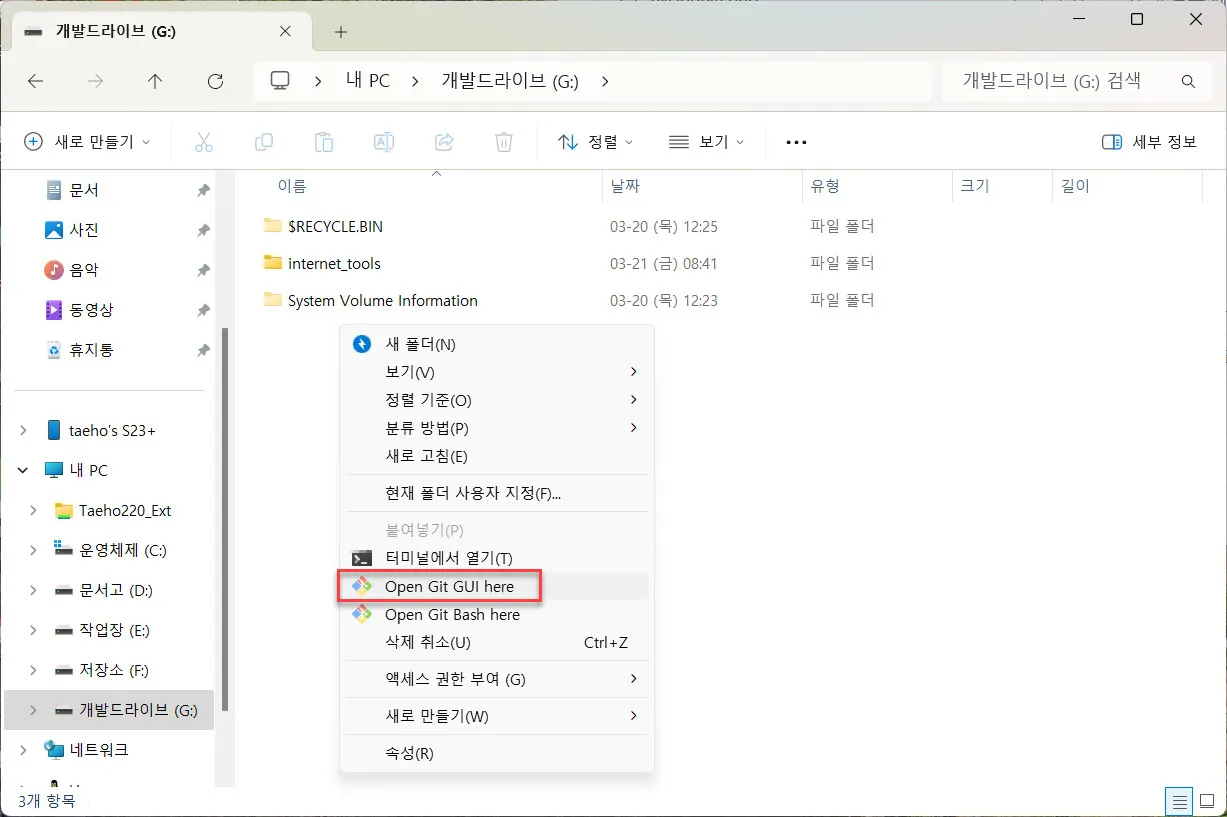The image size is (1227, 817).
Task: Click the Paste icon in the toolbar
Action: (x=324, y=141)
